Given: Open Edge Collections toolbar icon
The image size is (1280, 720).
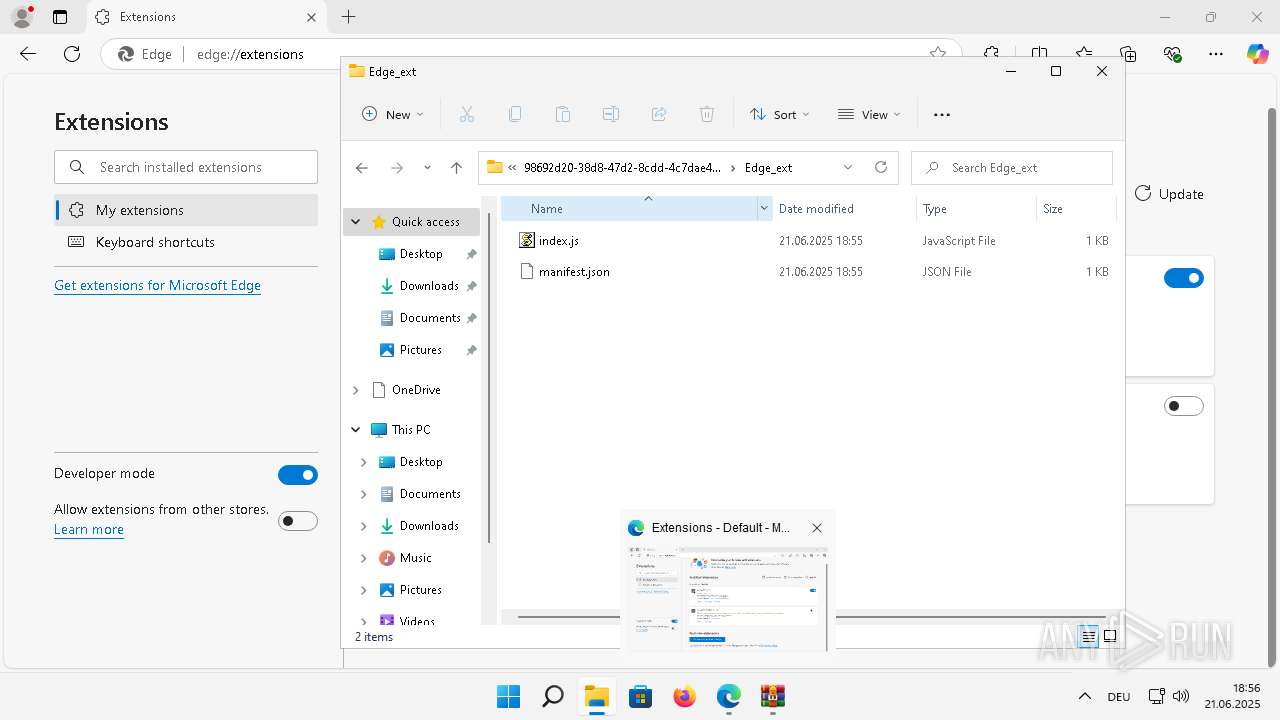Looking at the screenshot, I should (x=1128, y=54).
